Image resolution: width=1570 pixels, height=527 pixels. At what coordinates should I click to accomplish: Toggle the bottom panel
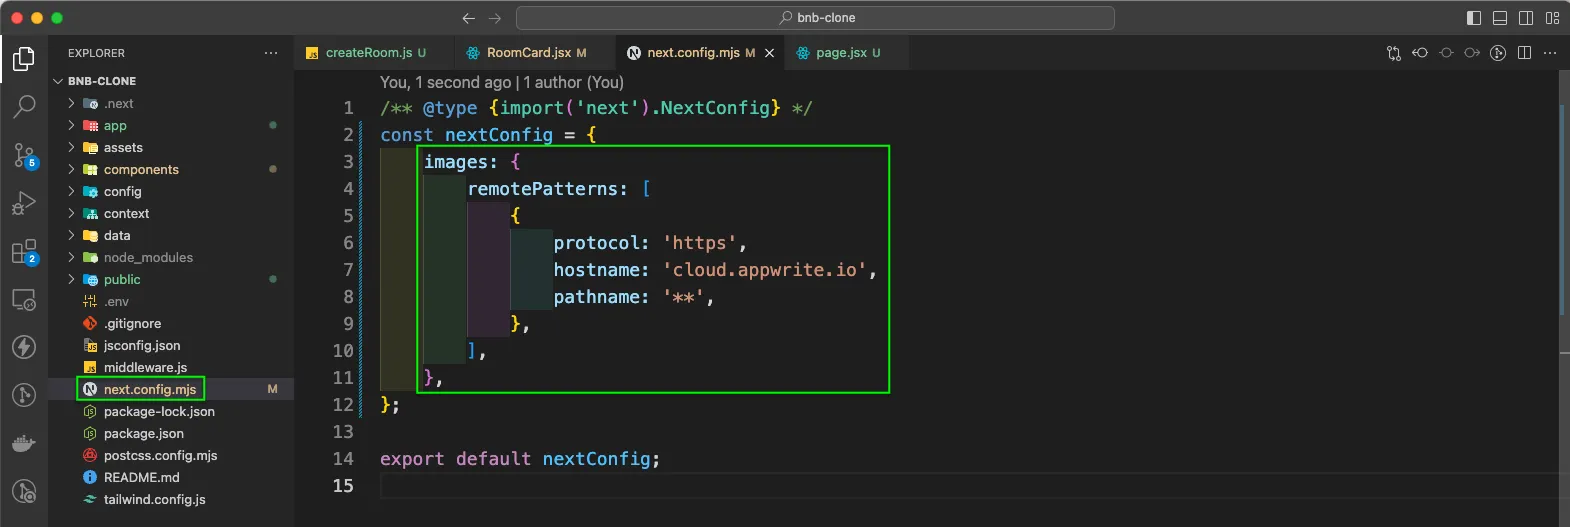click(1500, 18)
